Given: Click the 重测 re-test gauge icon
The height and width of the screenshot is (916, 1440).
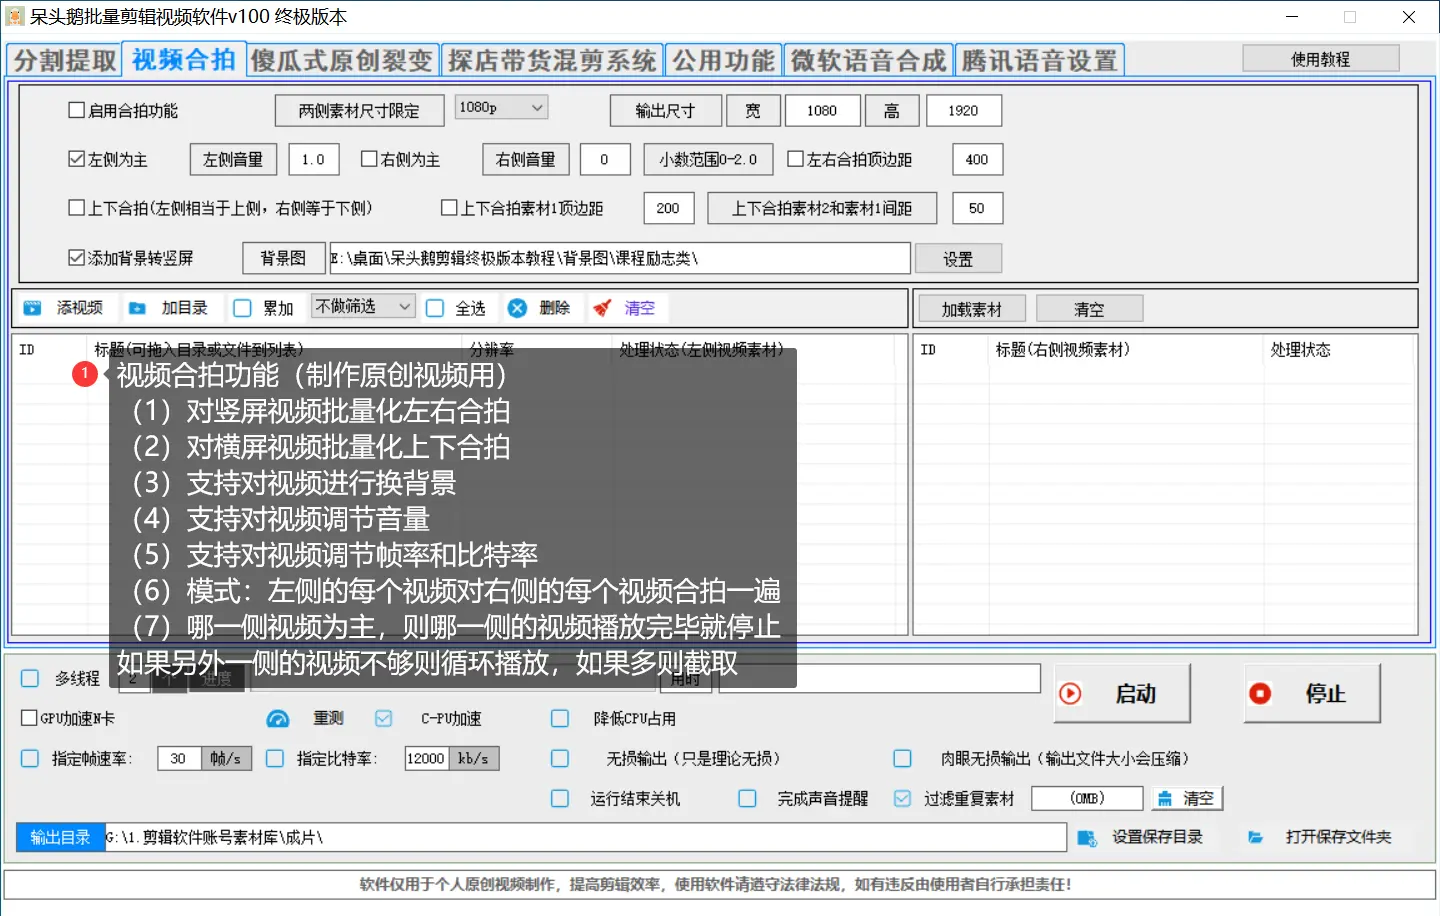Looking at the screenshot, I should [278, 718].
